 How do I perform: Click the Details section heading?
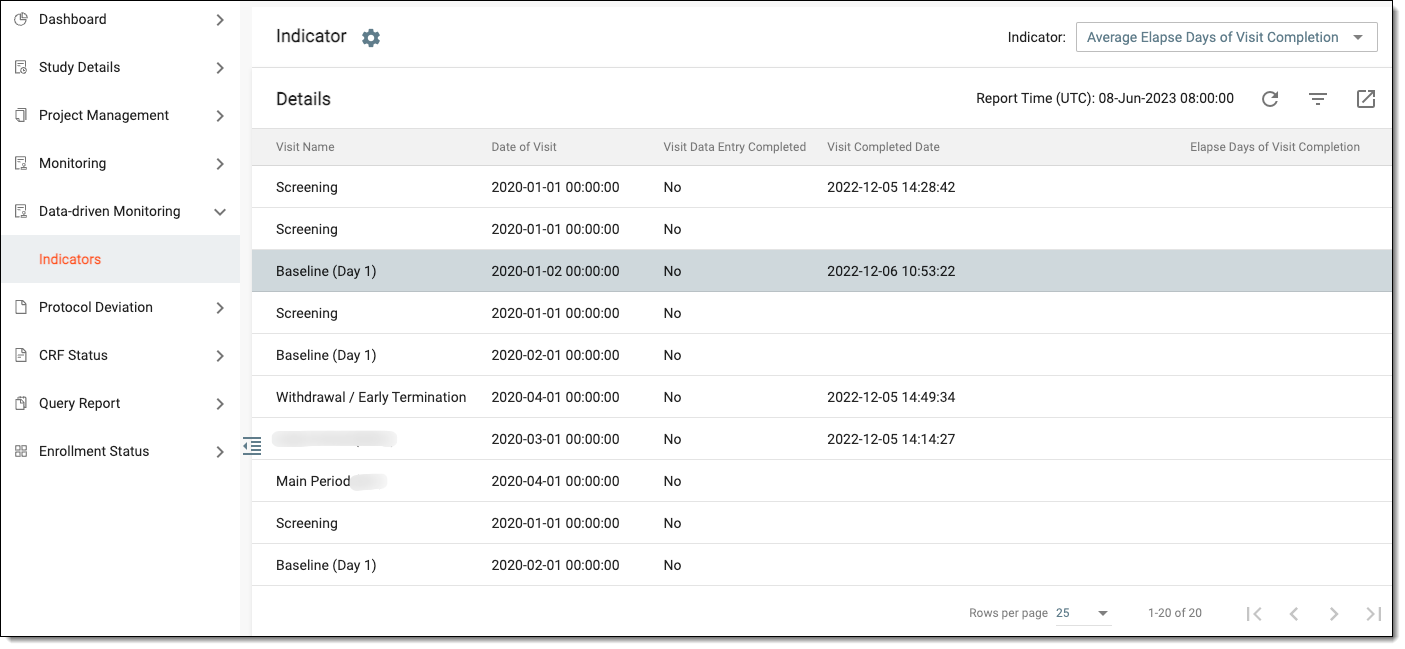point(303,99)
